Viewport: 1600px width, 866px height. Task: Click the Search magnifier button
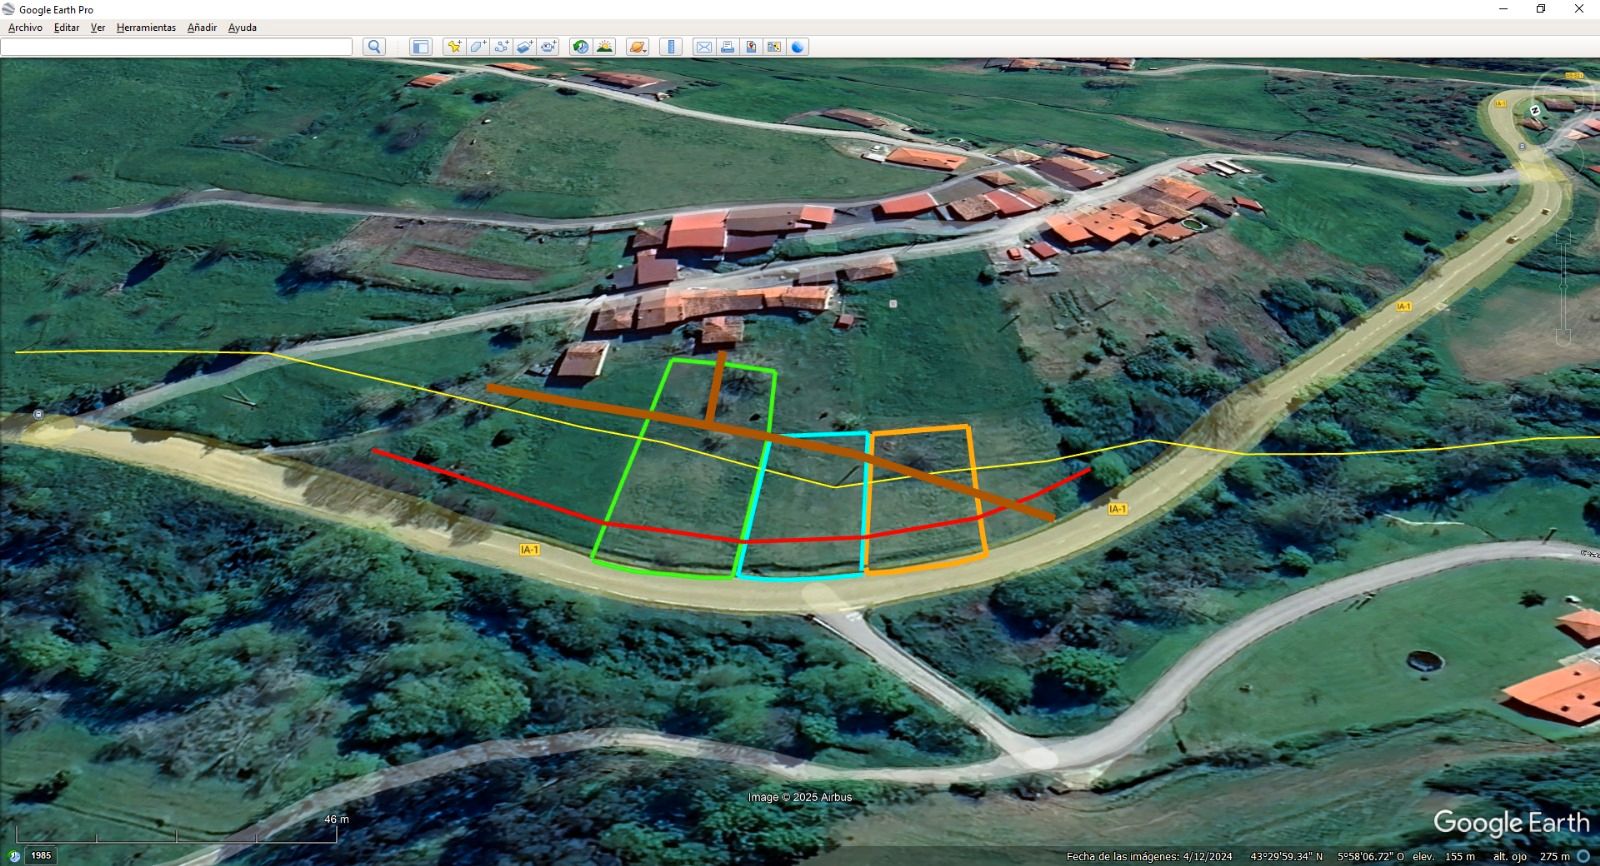(374, 47)
